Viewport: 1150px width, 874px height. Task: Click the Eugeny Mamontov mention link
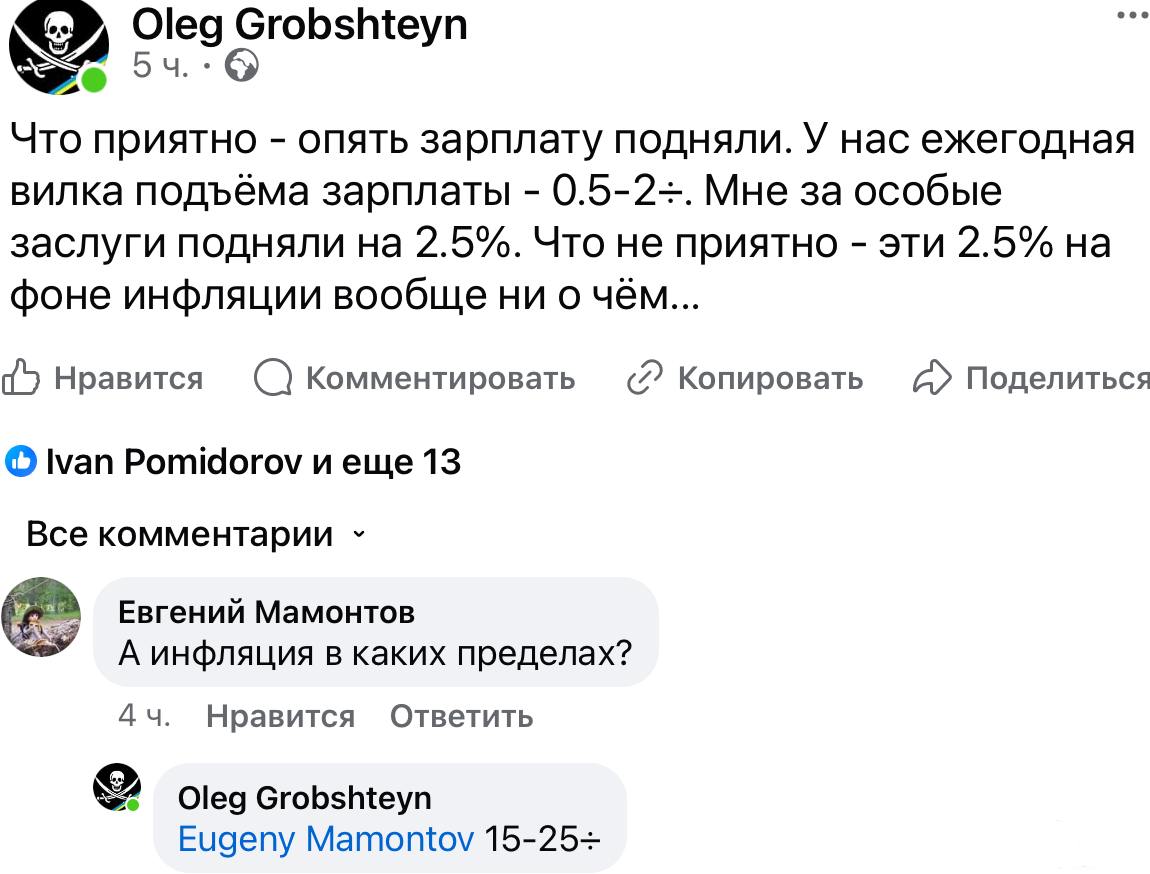click(x=326, y=839)
